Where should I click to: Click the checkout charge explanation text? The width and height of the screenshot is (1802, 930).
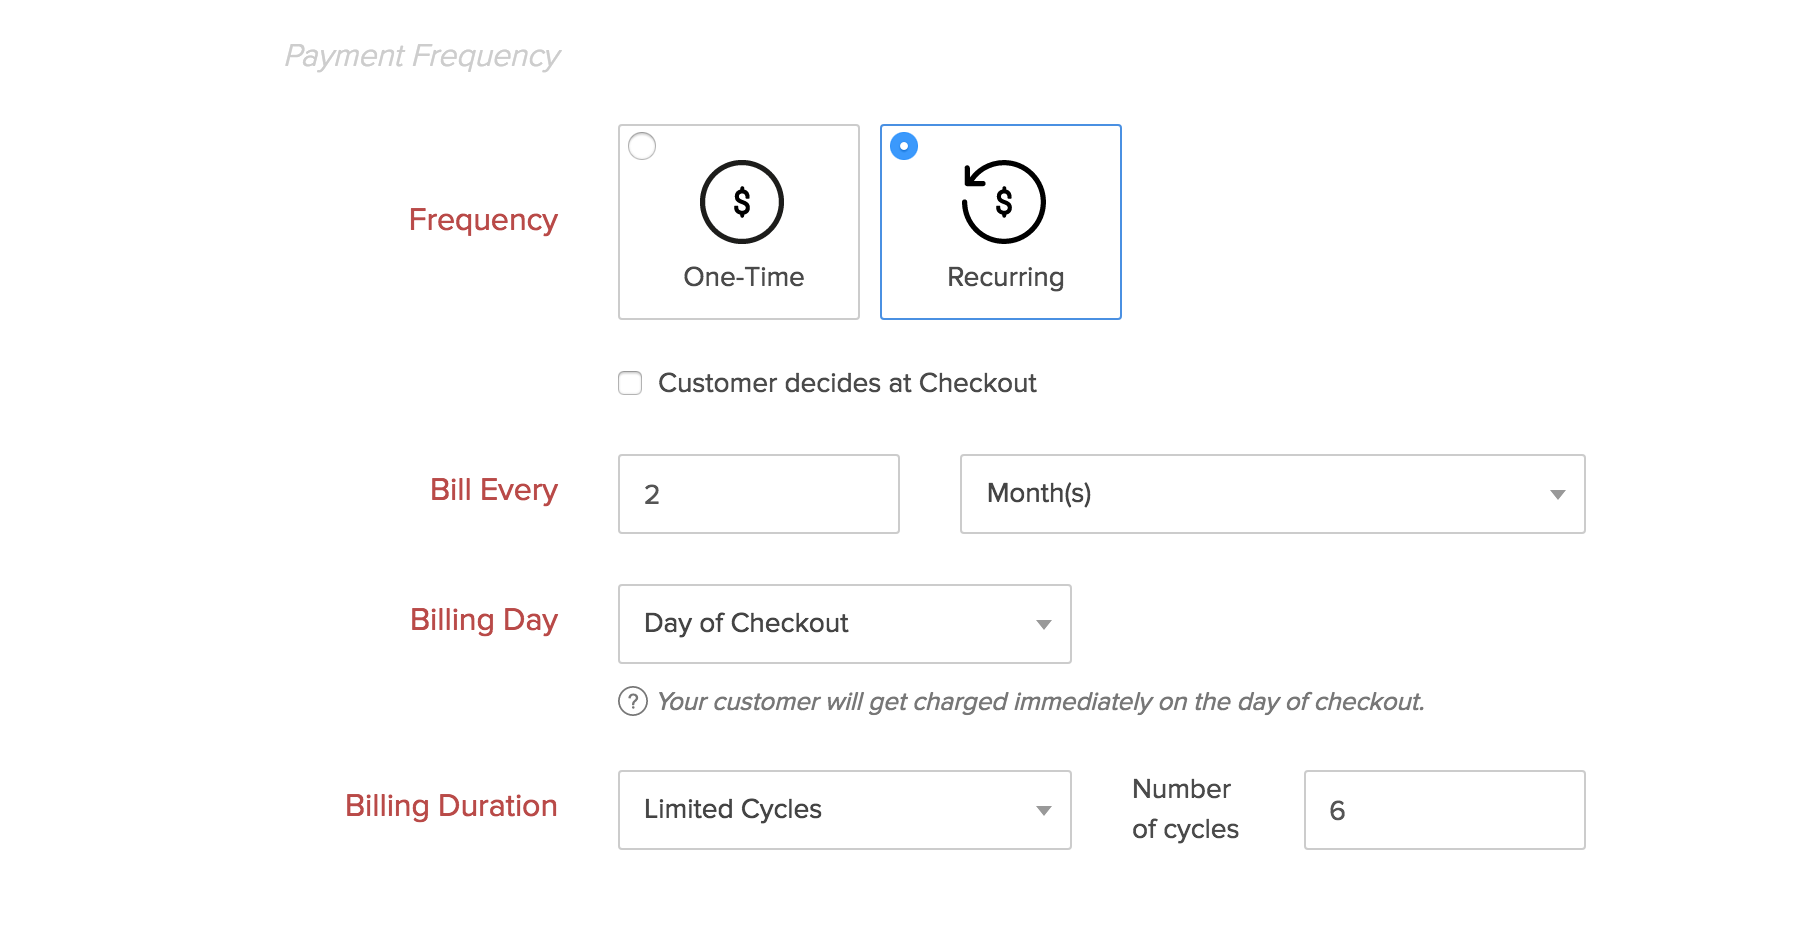click(x=1042, y=701)
